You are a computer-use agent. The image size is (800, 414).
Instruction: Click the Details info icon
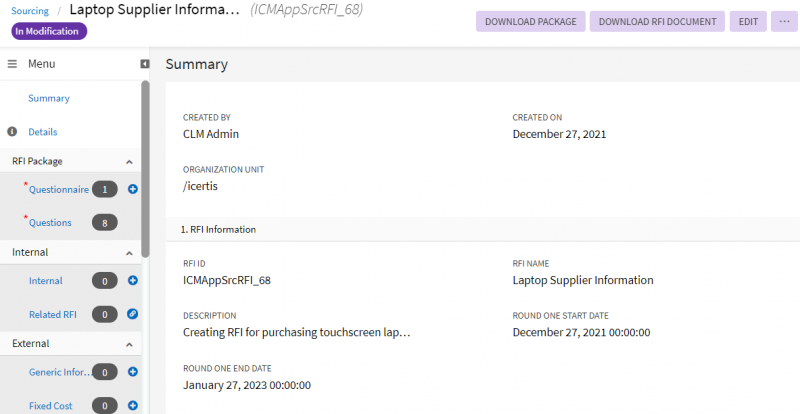point(12,132)
